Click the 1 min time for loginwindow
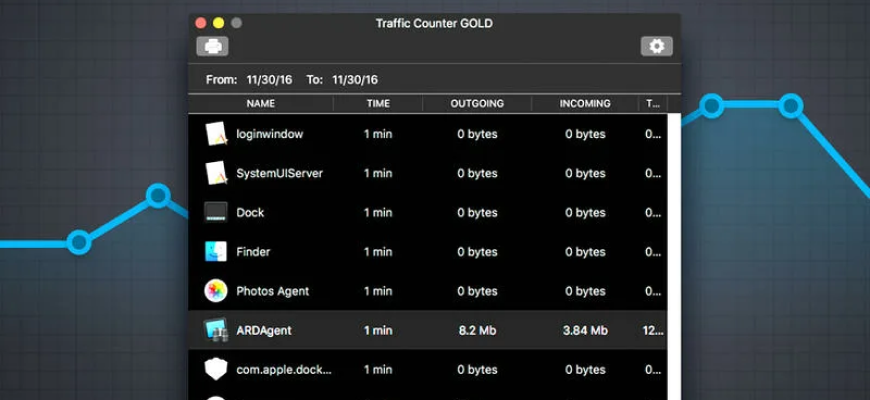870x400 pixels. tap(378, 134)
